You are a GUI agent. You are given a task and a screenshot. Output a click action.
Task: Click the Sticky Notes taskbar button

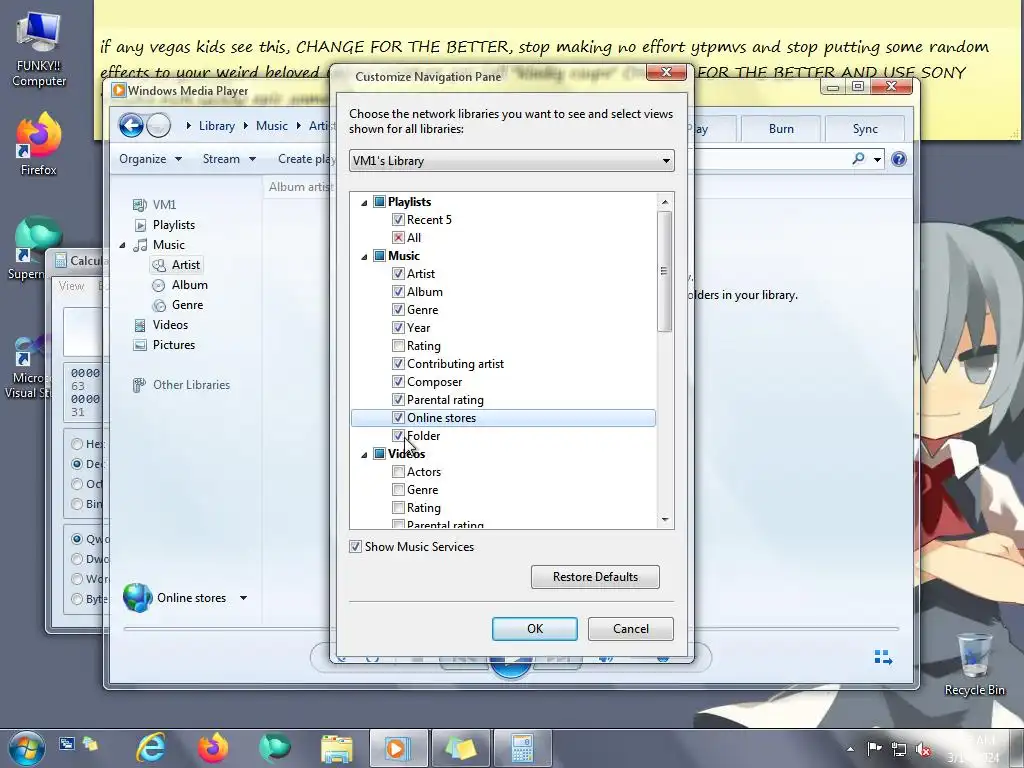point(460,748)
